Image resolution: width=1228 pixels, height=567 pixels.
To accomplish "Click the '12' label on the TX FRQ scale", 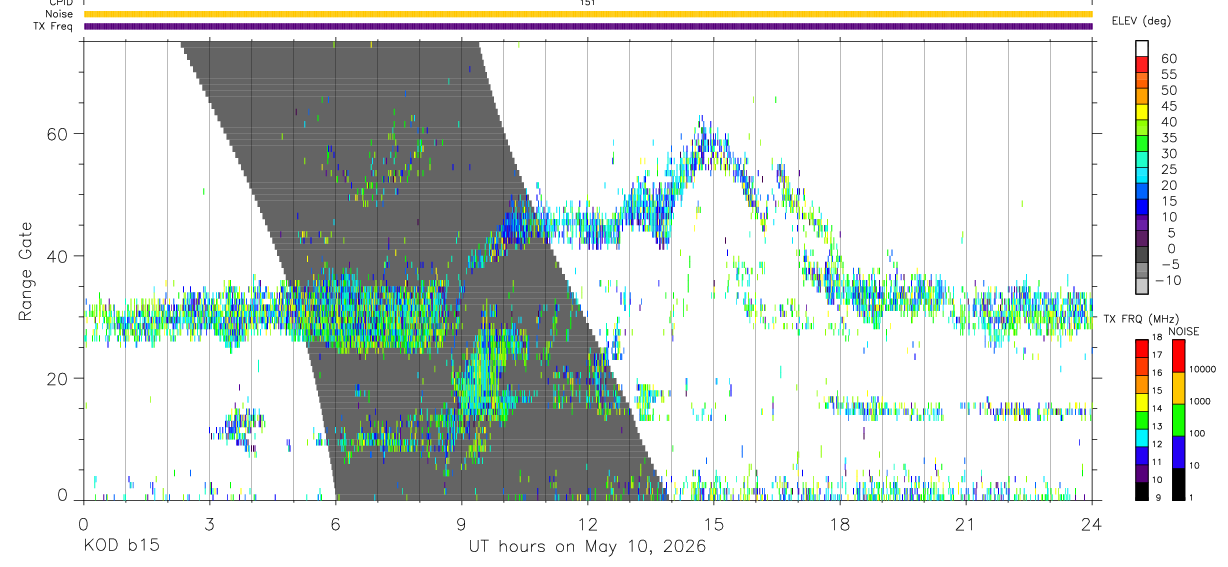I will [x=1157, y=445].
